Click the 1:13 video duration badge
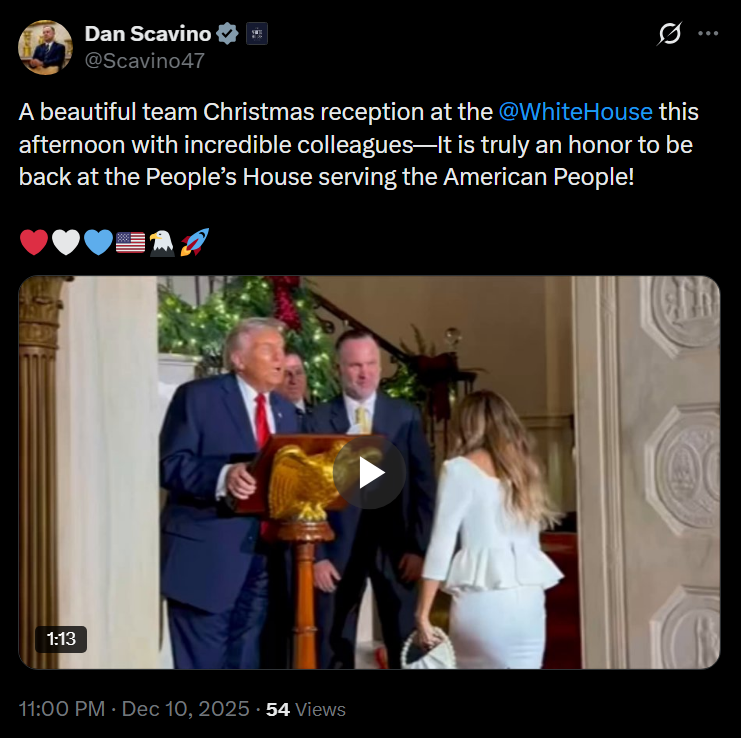 click(x=61, y=639)
